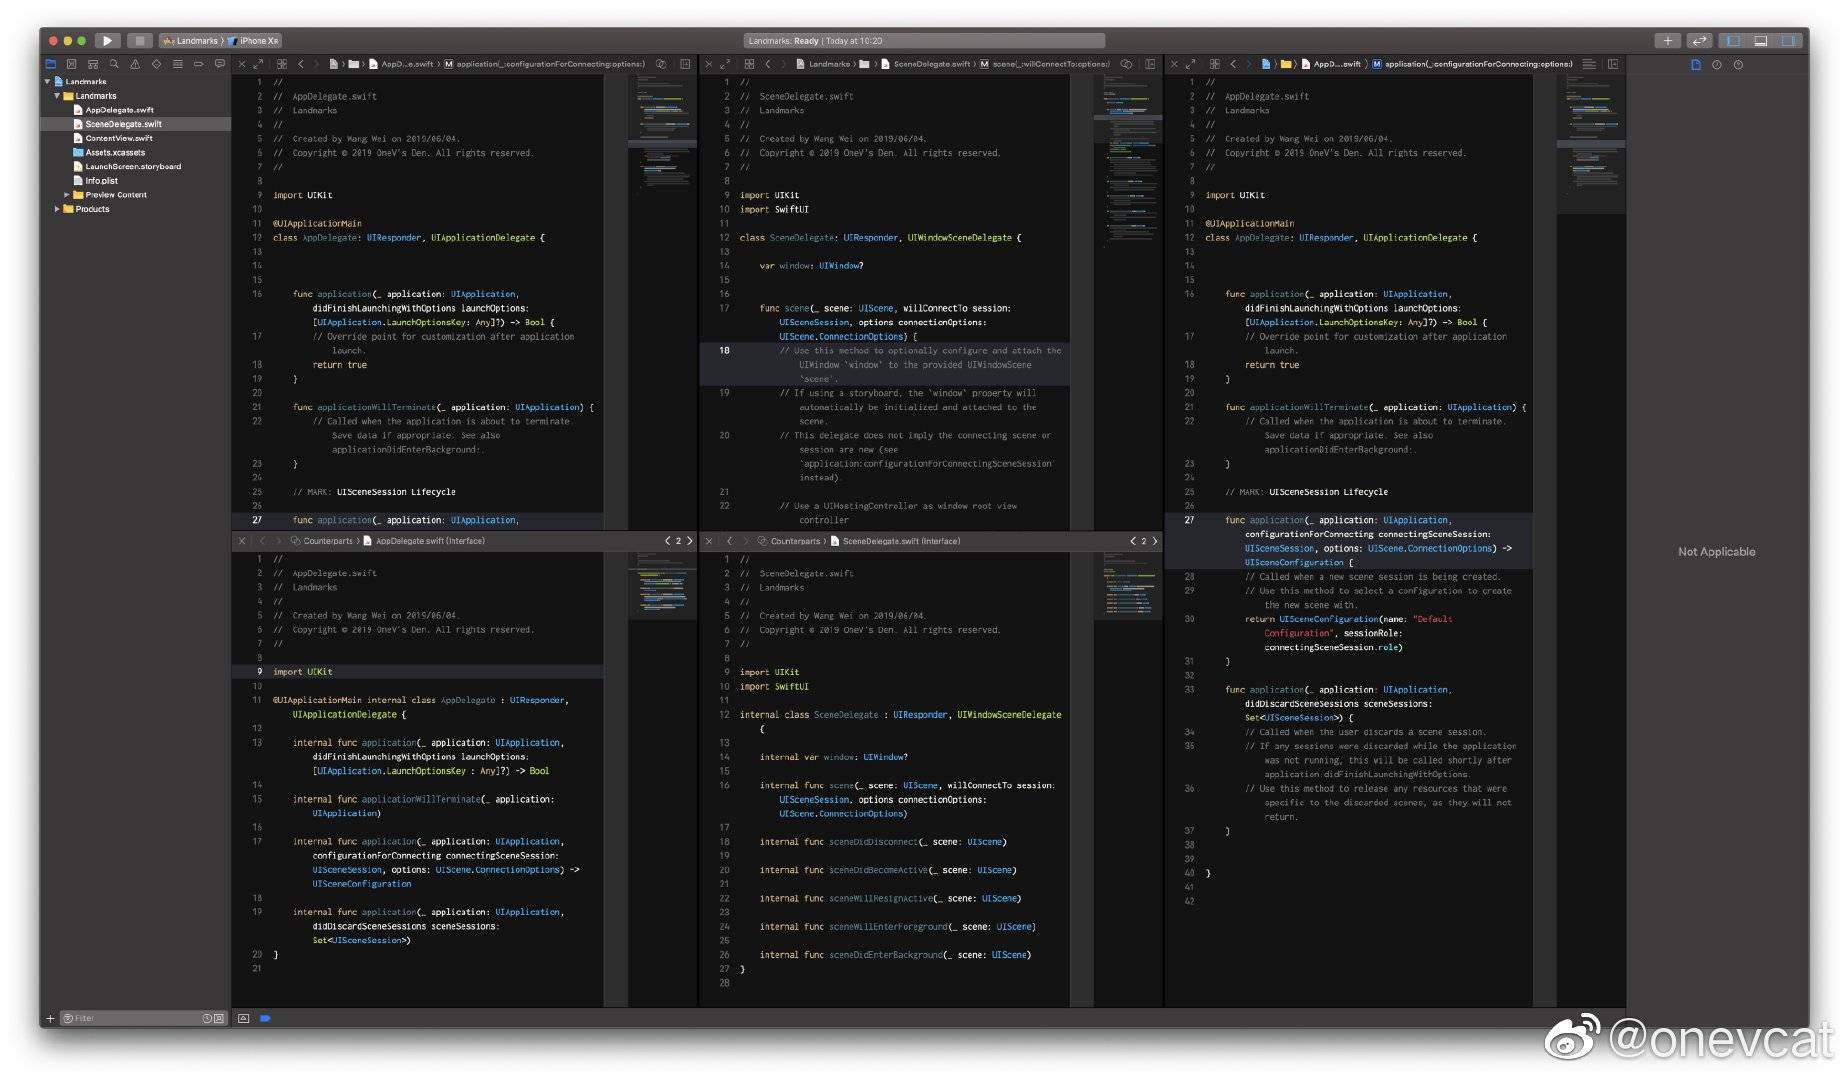This screenshot has height=1080, width=1848.
Task: Maximize the top-left AppDelegate editor pane
Action: 257,64
